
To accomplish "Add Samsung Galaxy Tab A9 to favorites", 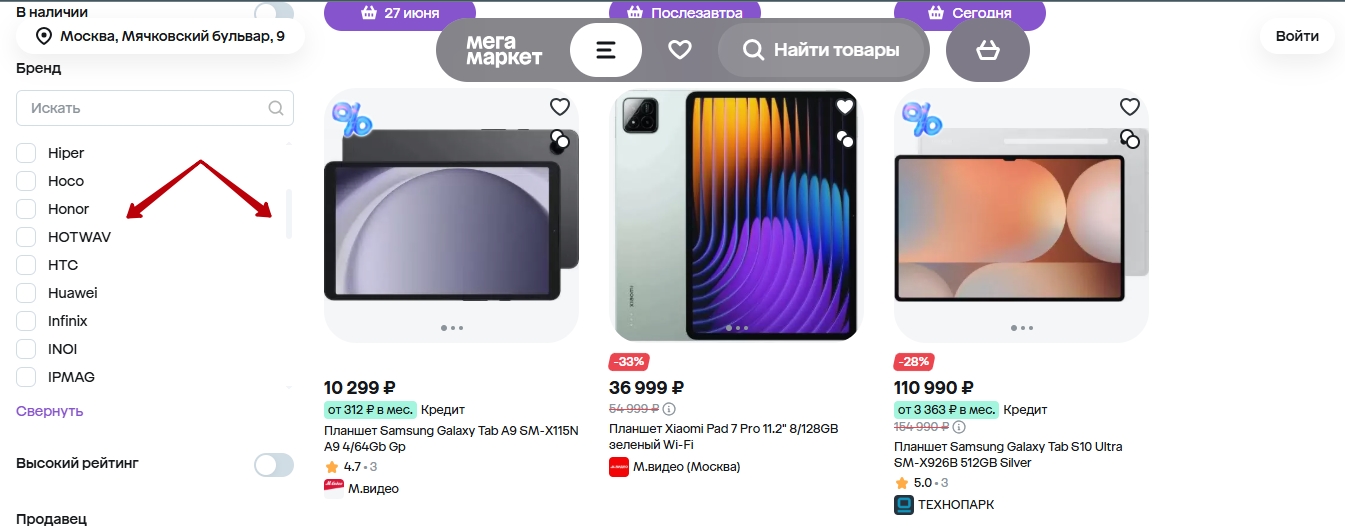I will click(559, 107).
